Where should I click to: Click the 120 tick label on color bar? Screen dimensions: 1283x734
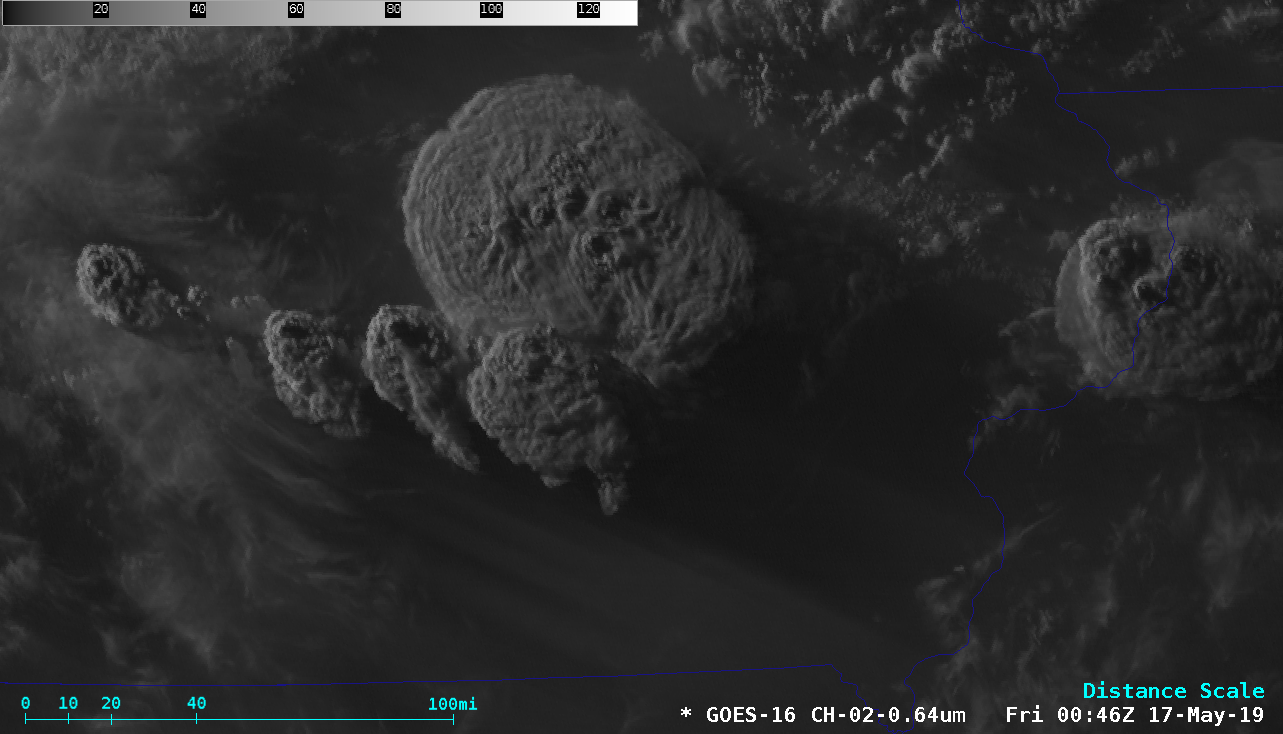[589, 9]
